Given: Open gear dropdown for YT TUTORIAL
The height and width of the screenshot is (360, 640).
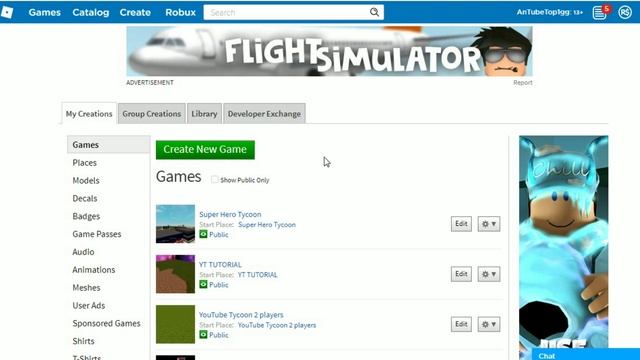Looking at the screenshot, I should pyautogui.click(x=489, y=274).
